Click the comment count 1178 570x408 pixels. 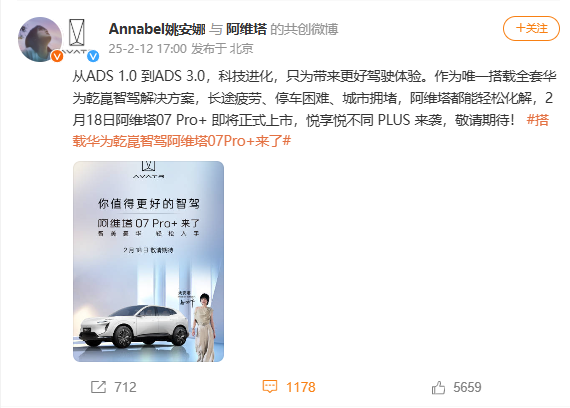coord(301,387)
